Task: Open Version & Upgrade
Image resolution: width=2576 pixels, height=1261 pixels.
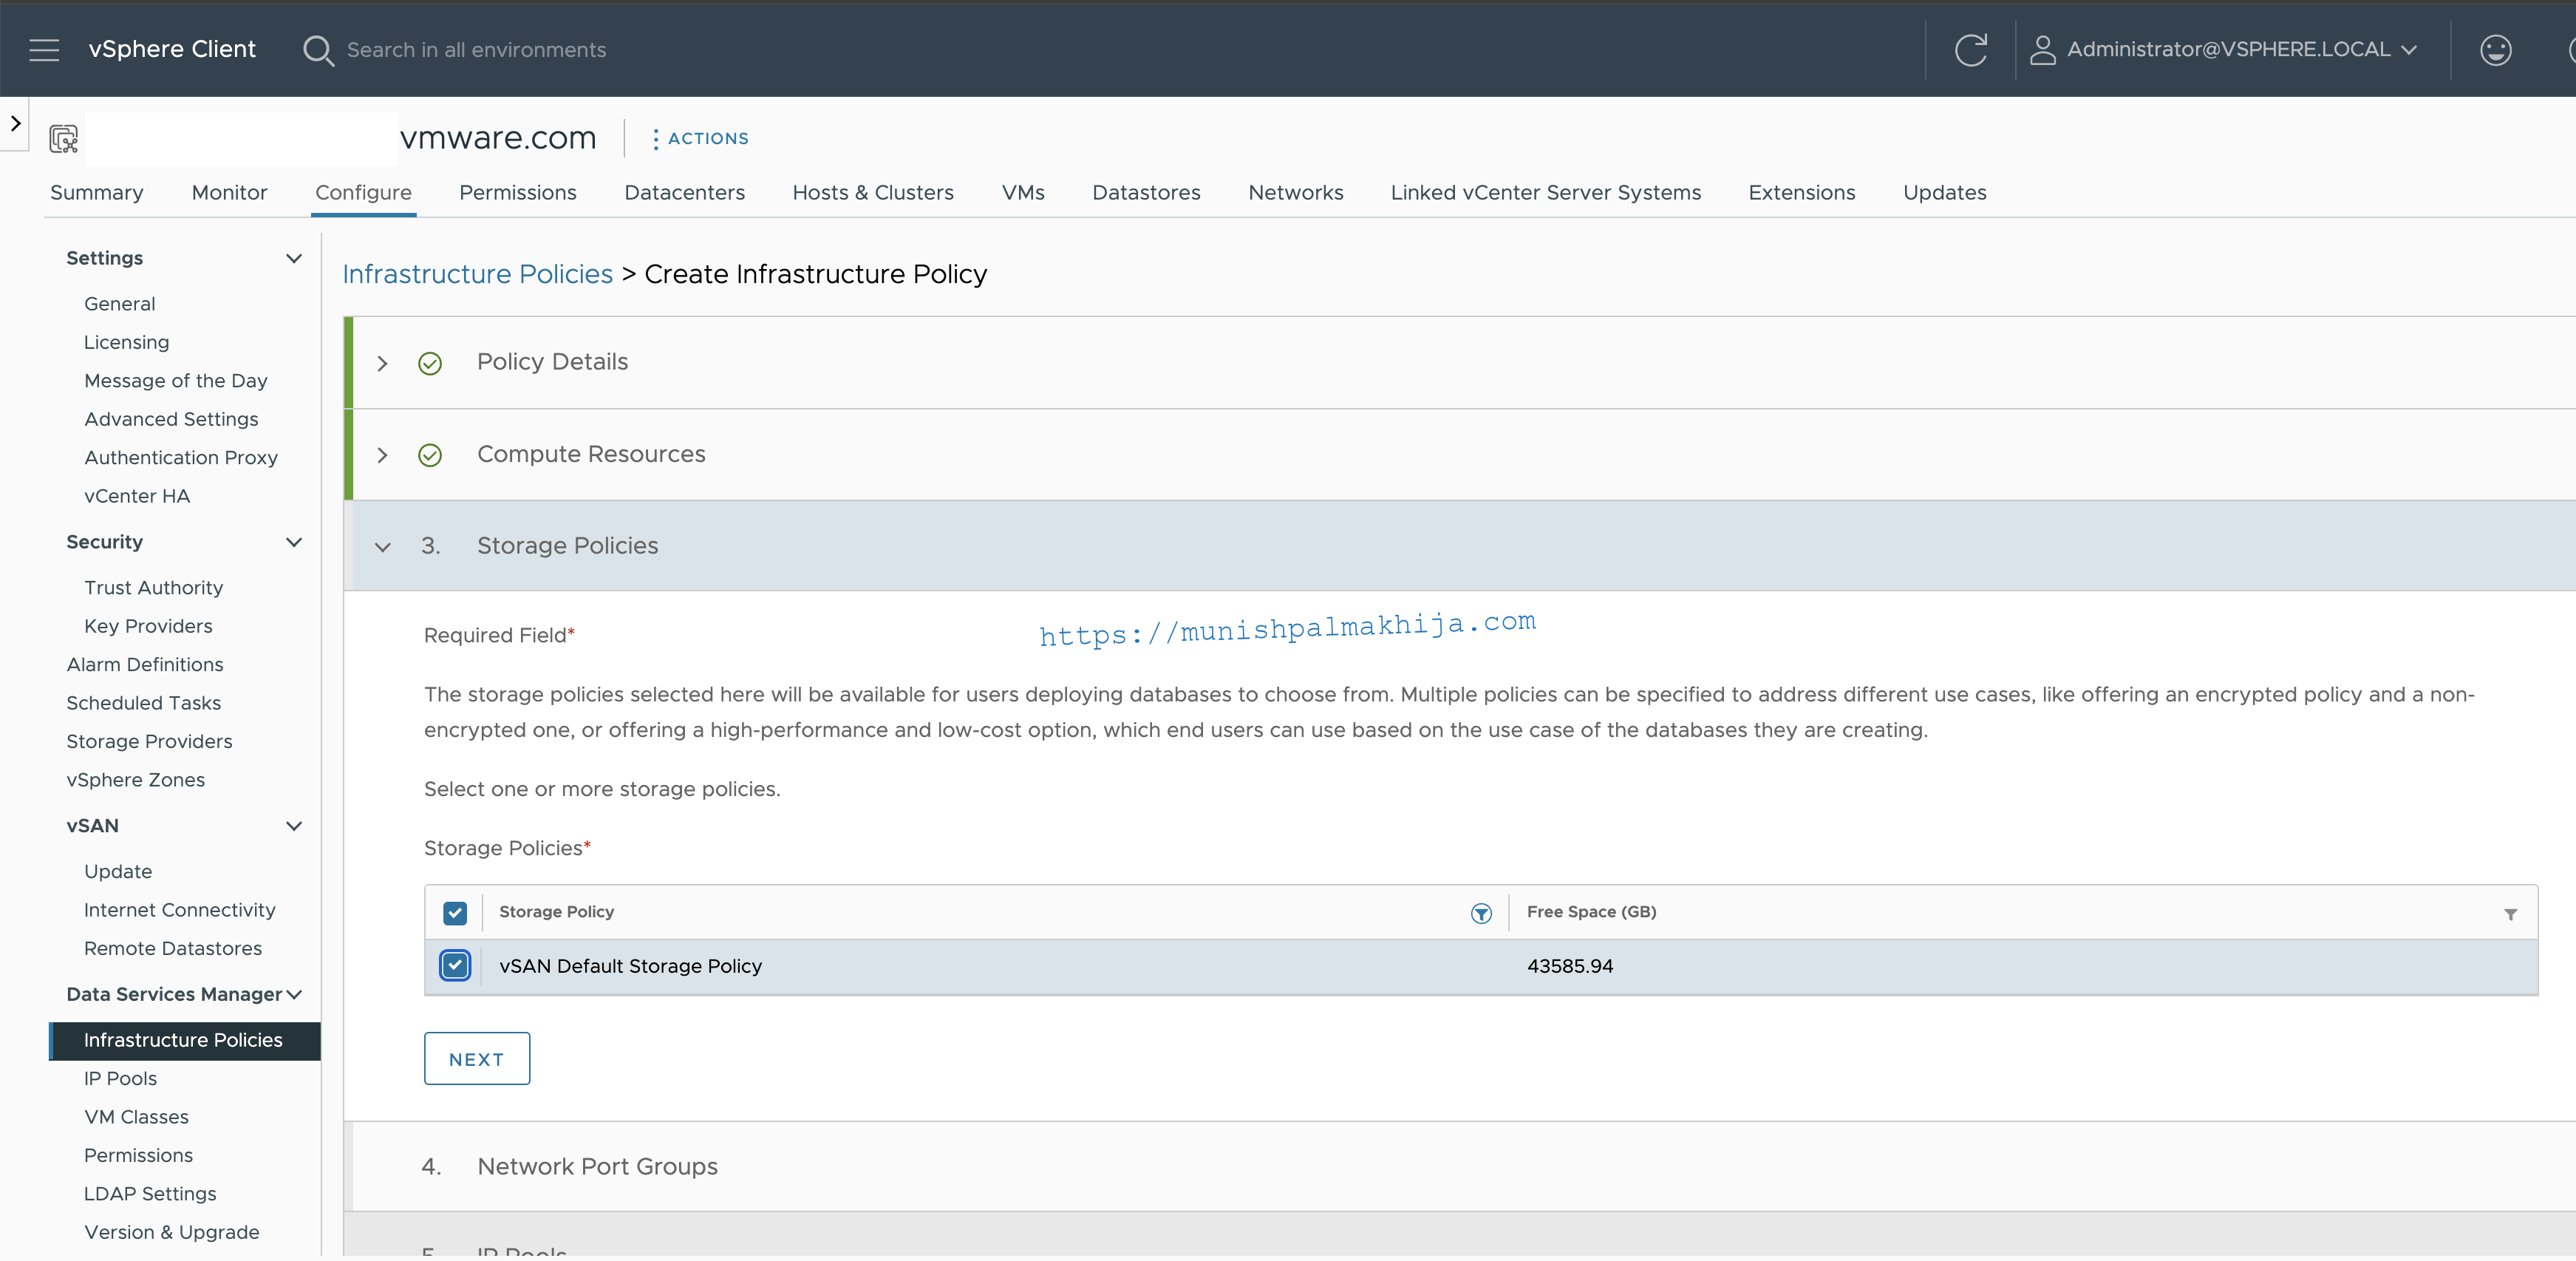Action: click(x=171, y=1233)
